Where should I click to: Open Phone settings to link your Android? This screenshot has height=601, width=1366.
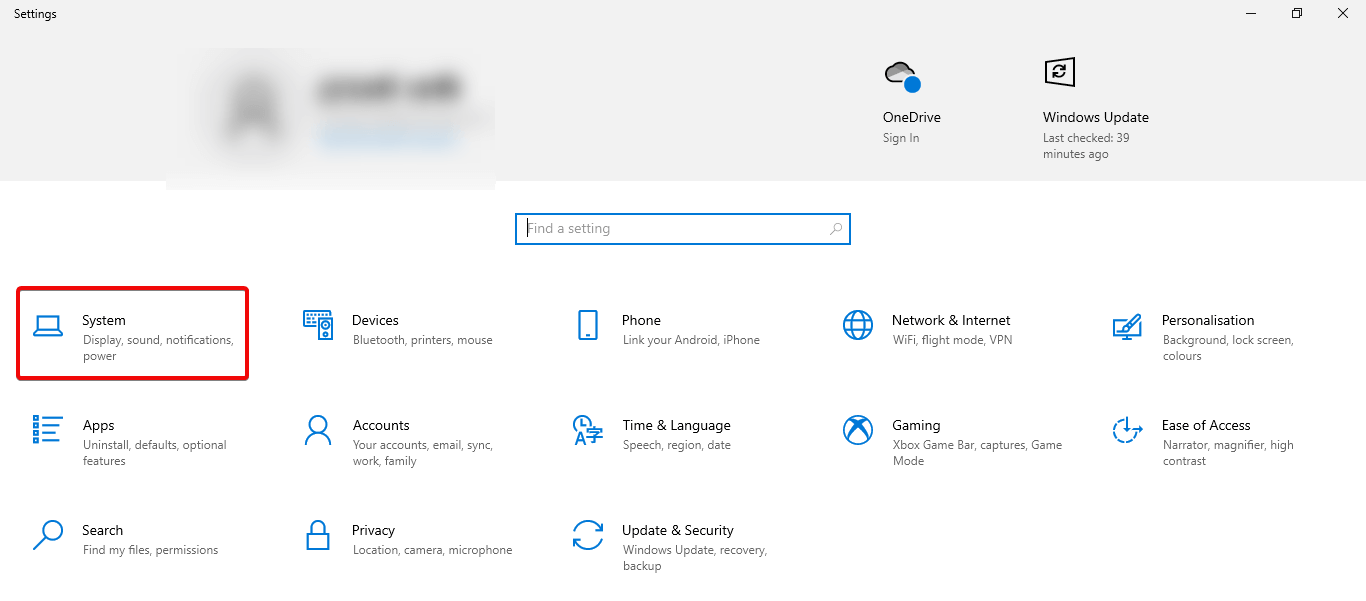(660, 328)
